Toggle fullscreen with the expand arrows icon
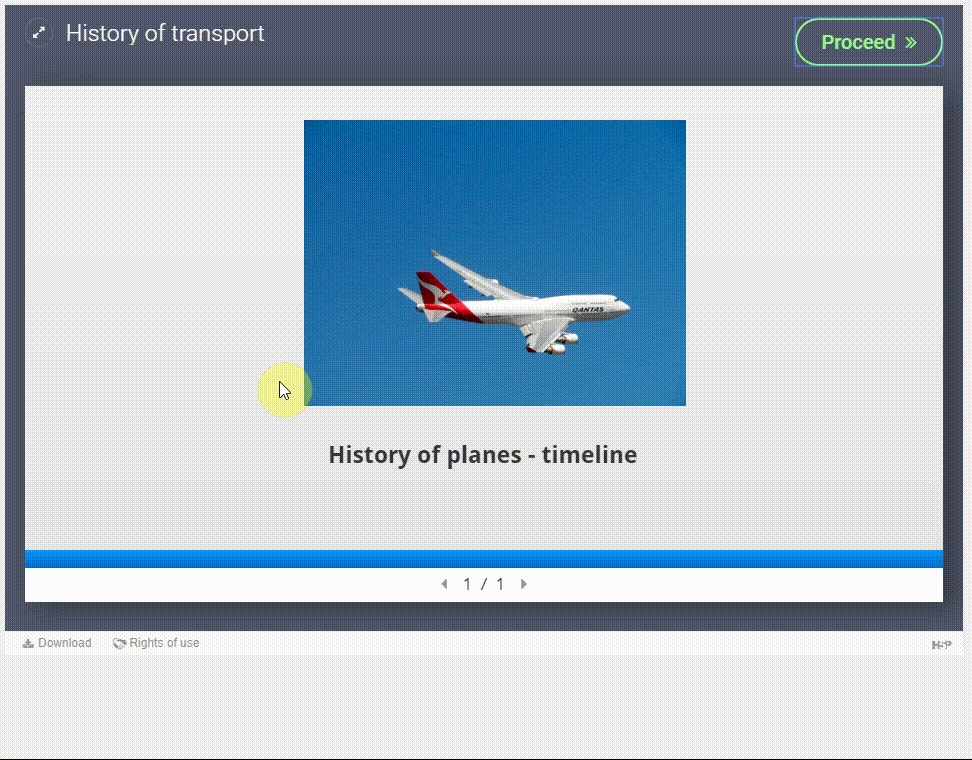The image size is (972, 760). tap(38, 34)
